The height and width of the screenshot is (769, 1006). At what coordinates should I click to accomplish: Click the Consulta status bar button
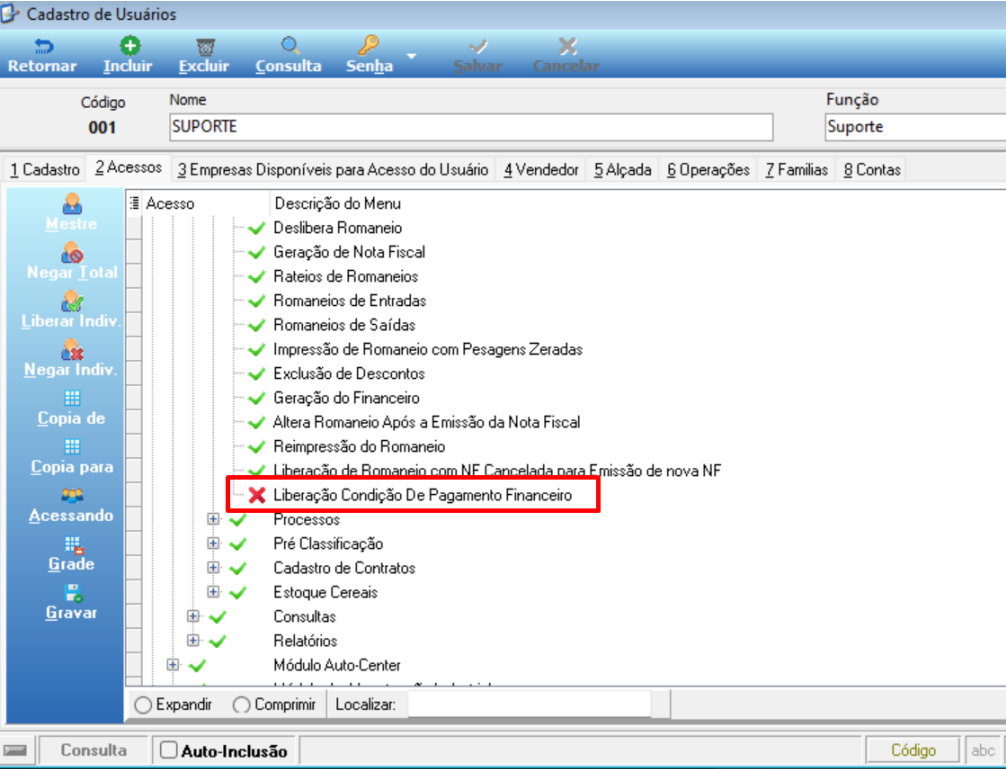pyautogui.click(x=94, y=750)
